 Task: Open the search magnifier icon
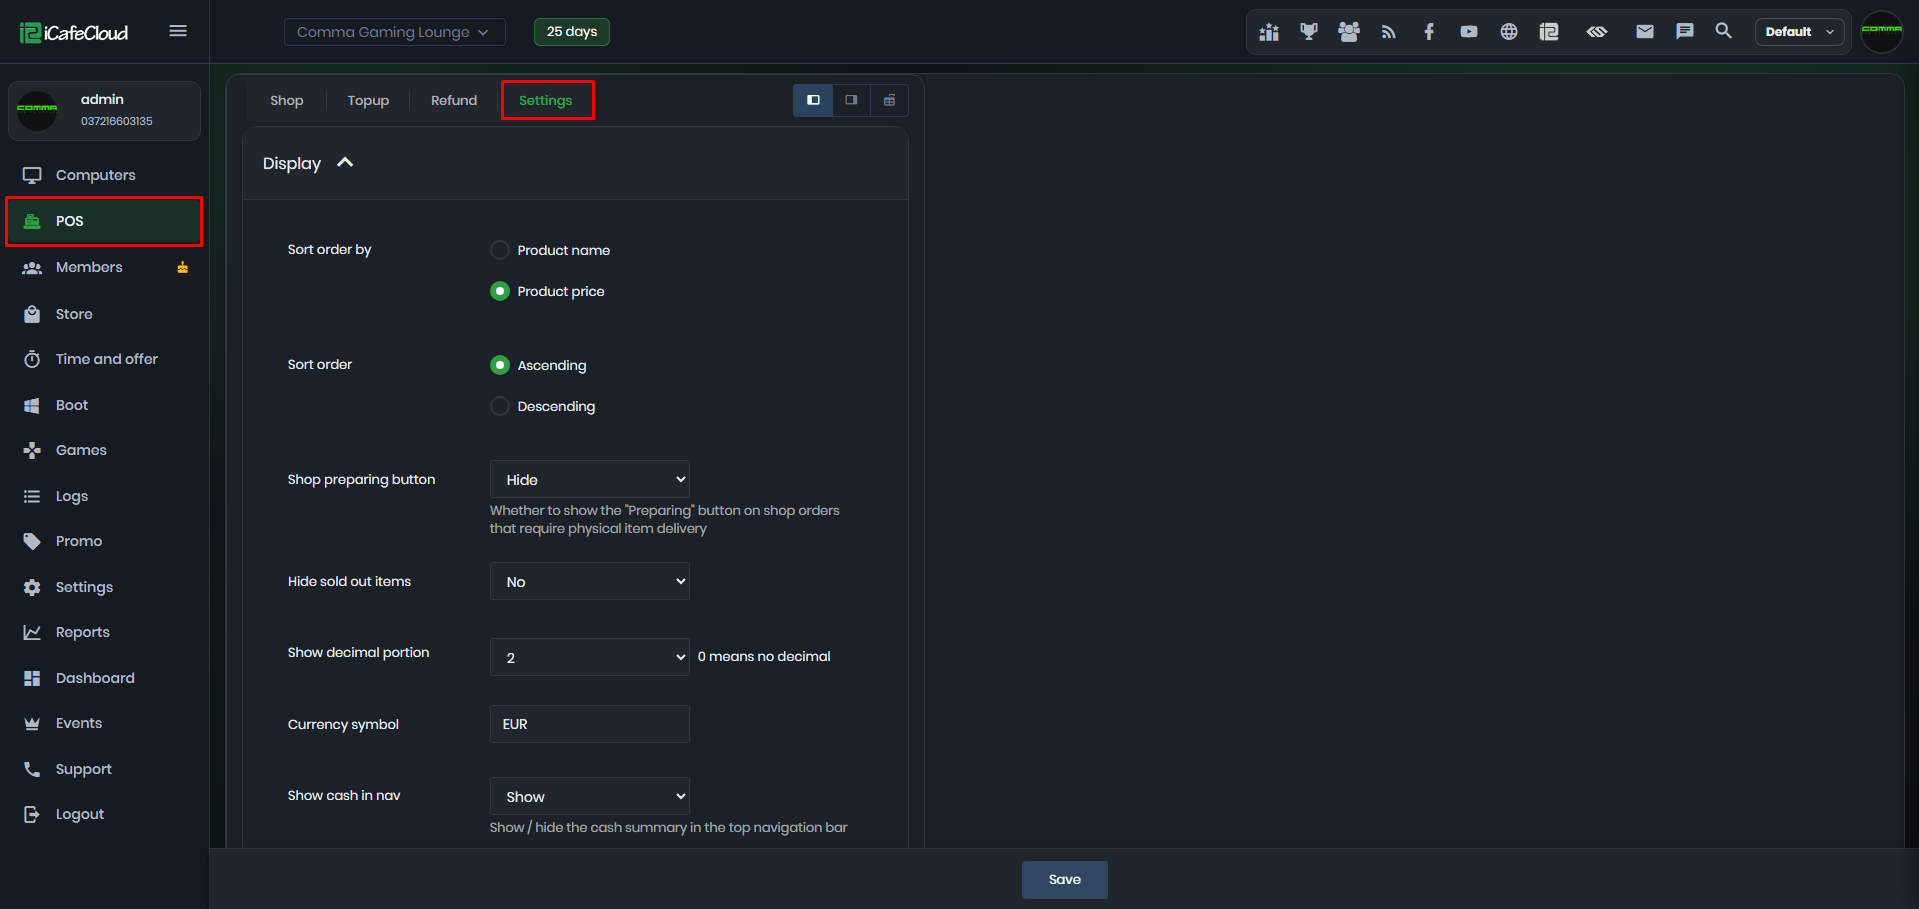pyautogui.click(x=1723, y=31)
